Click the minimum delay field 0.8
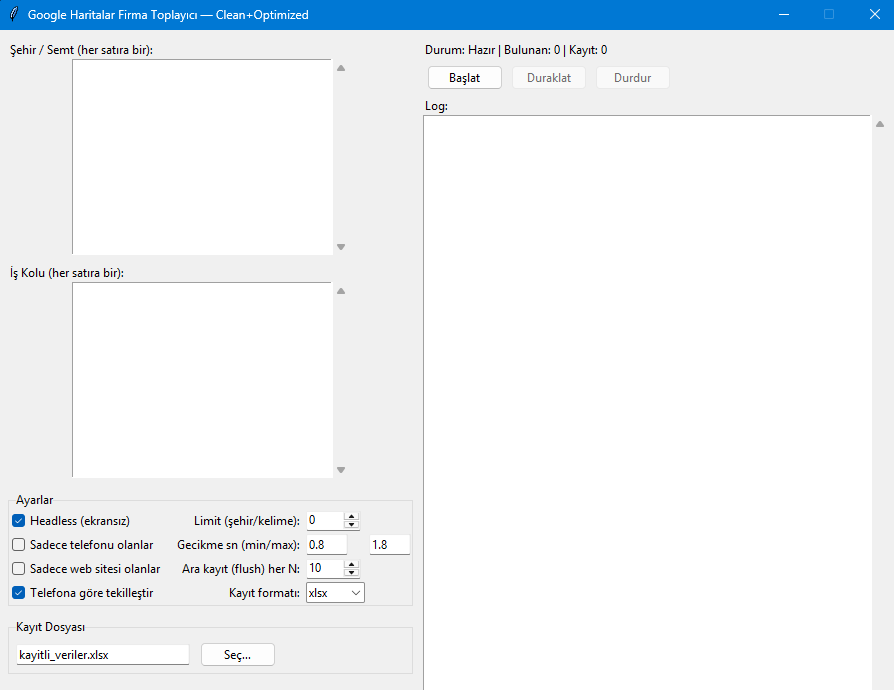 327,545
